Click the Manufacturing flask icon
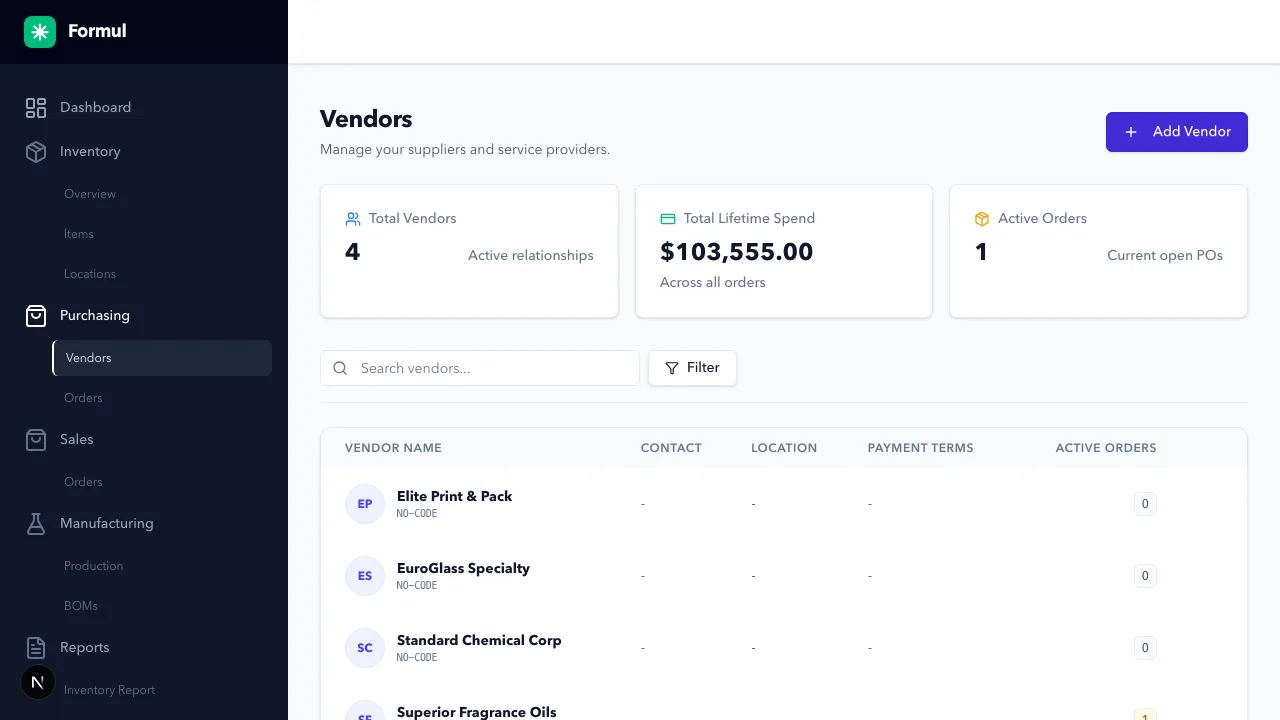 coord(36,524)
